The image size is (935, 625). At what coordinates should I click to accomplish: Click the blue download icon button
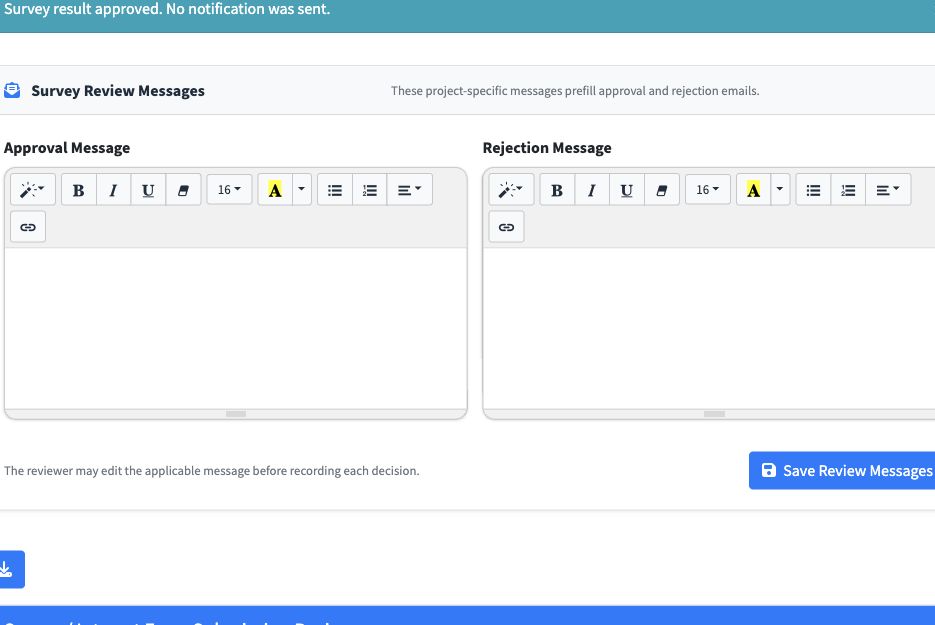[10, 569]
